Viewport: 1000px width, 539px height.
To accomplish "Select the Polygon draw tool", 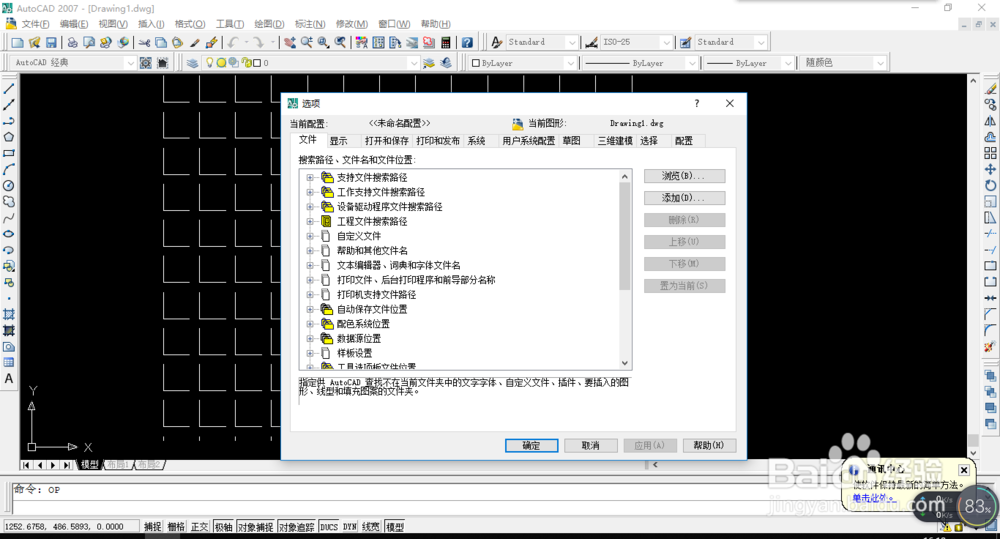I will [9, 137].
